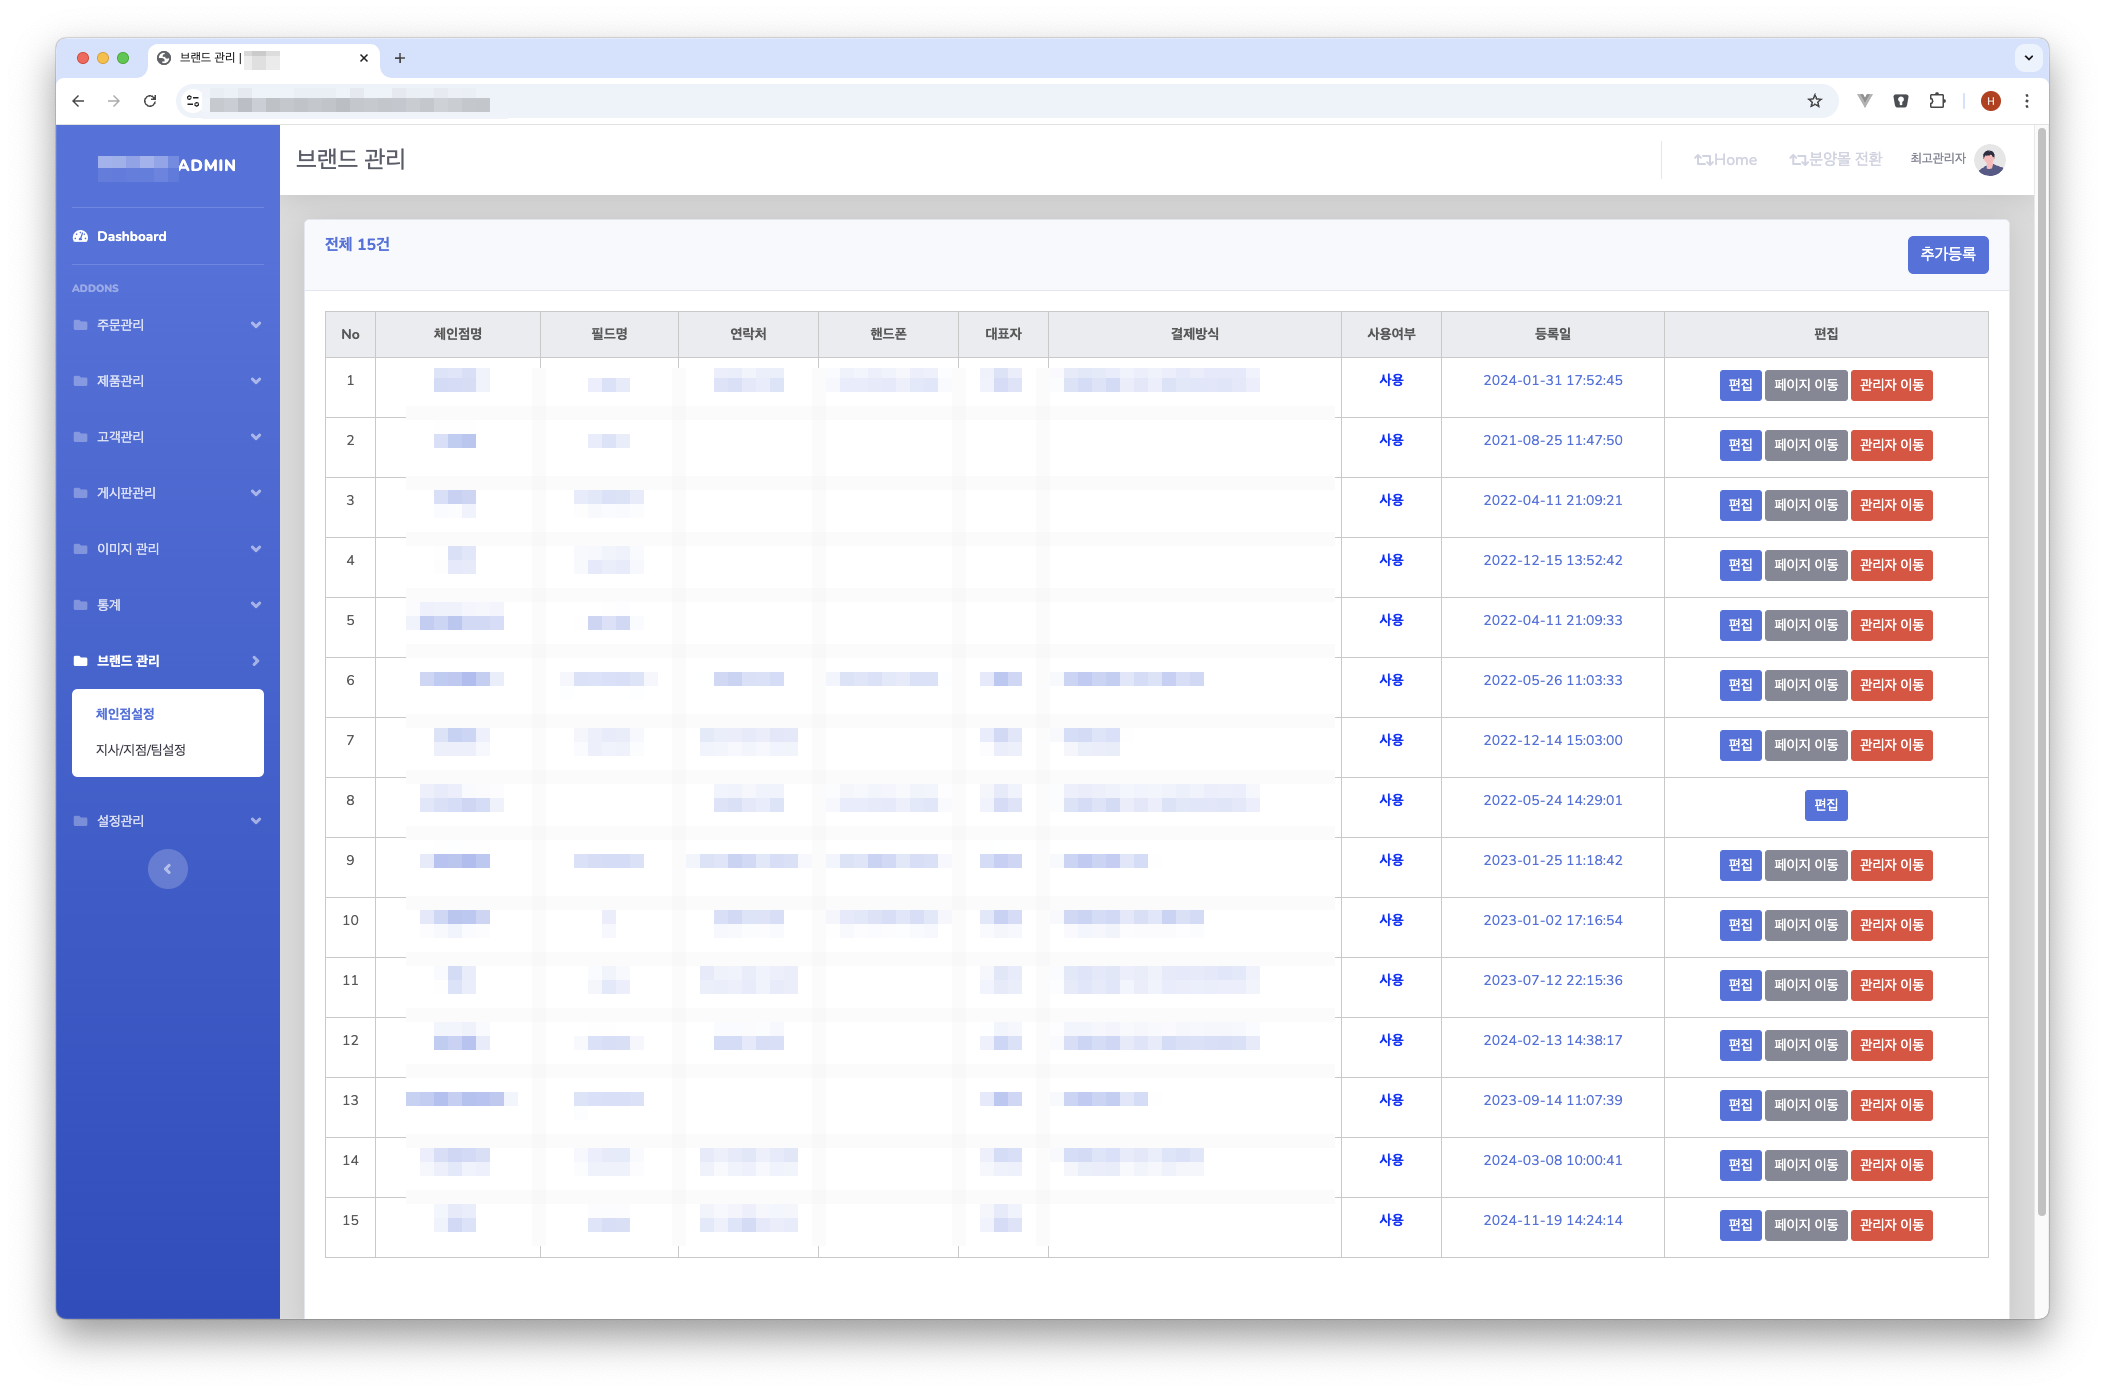Click 페이지 이동 button for row 13
Image resolution: width=2105 pixels, height=1393 pixels.
[x=1805, y=1105]
